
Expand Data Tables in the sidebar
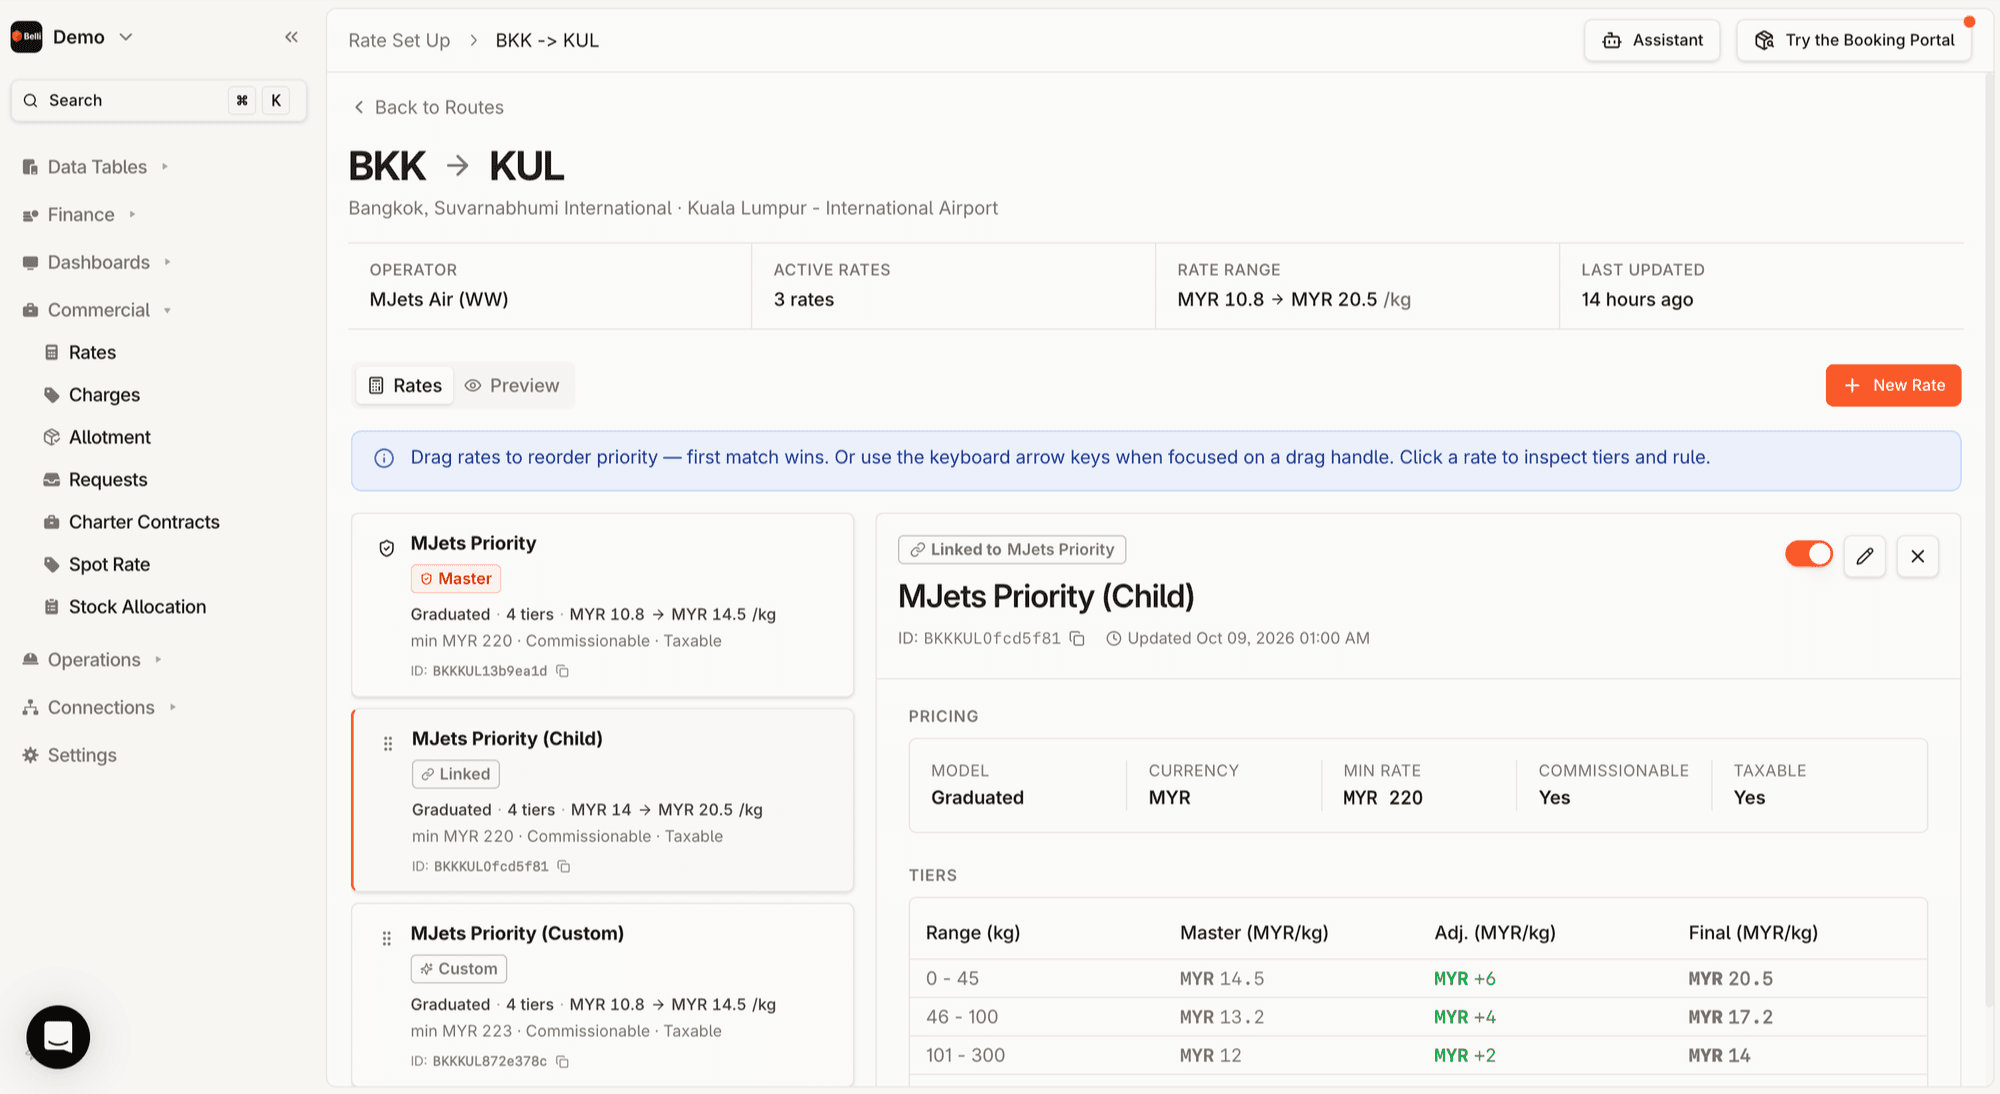[x=95, y=167]
